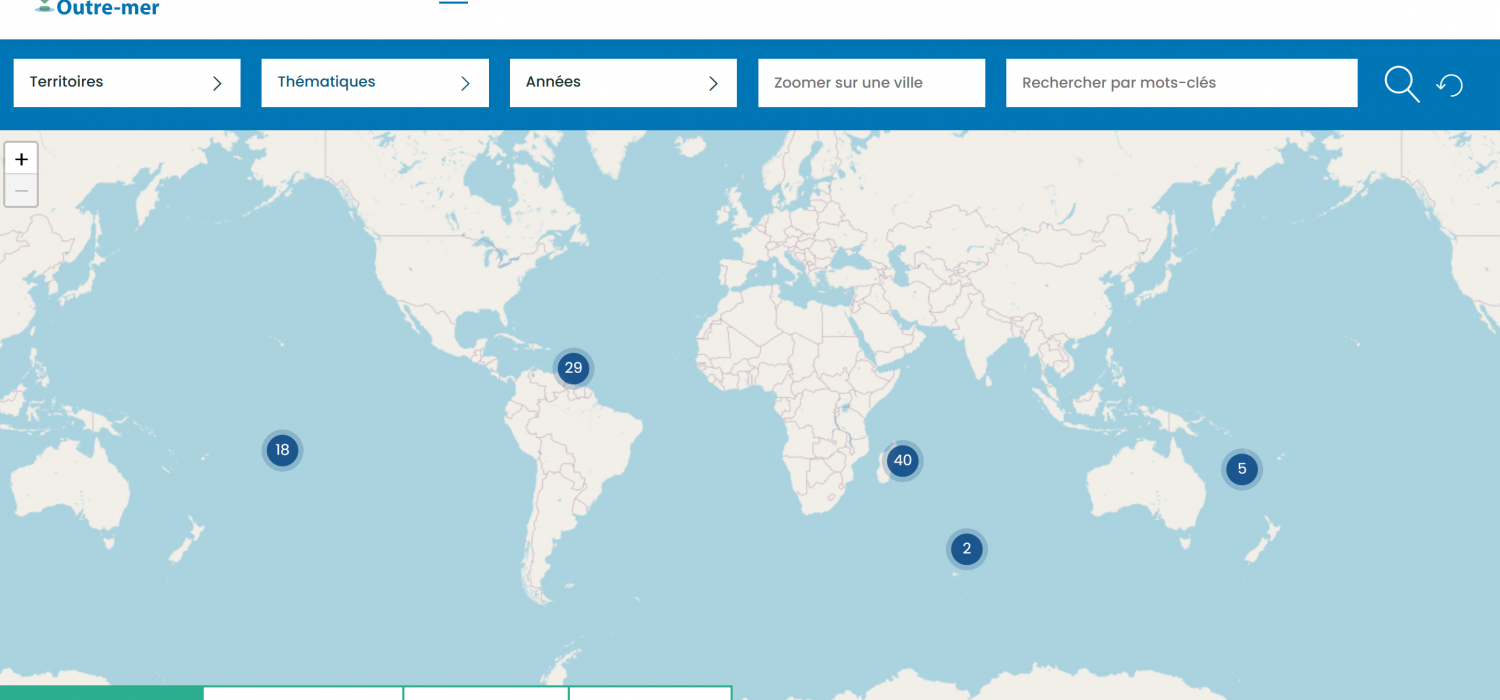Open the cluster marker labeled 40
This screenshot has height=700, width=1500.
pos(903,460)
